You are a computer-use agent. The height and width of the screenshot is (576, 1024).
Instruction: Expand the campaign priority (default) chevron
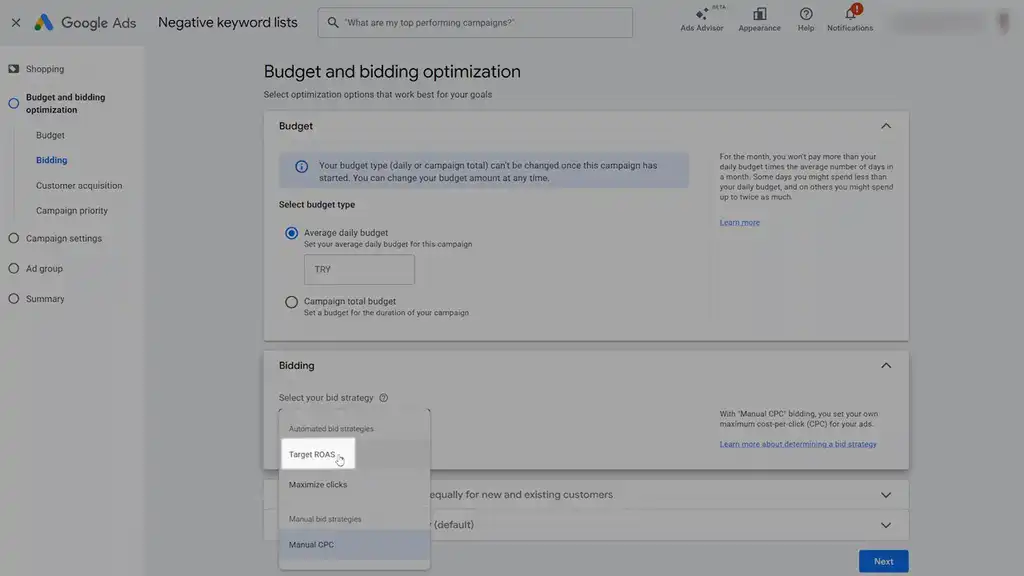(x=886, y=525)
